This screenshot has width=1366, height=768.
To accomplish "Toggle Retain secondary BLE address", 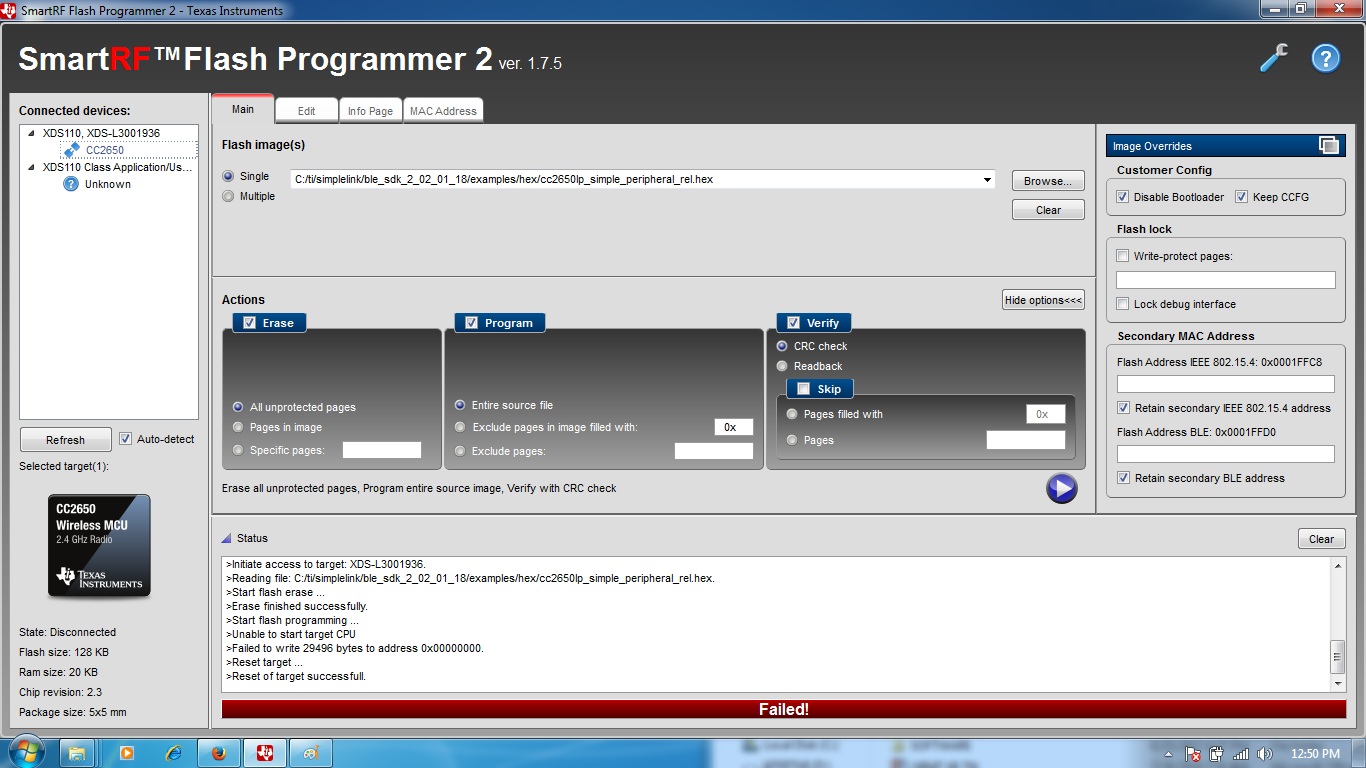I will [1123, 478].
